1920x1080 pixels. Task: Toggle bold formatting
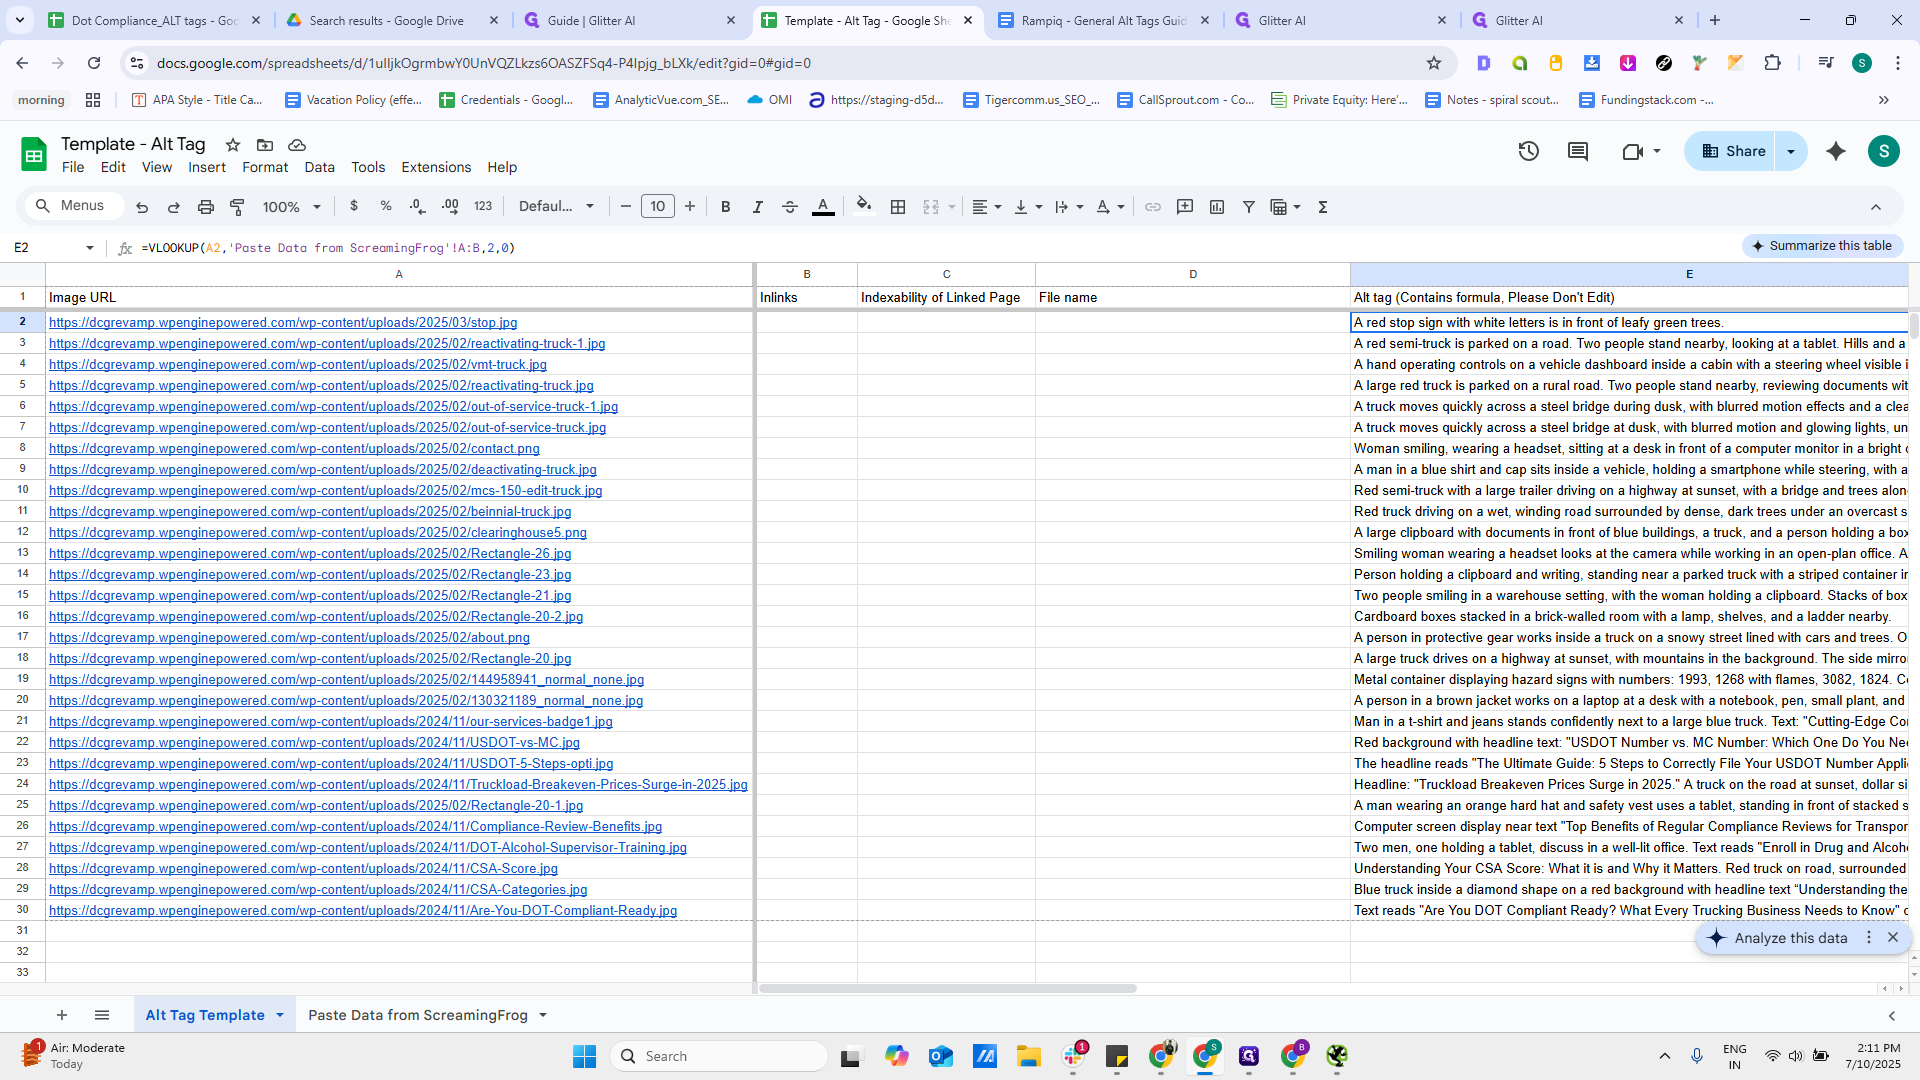click(x=726, y=207)
